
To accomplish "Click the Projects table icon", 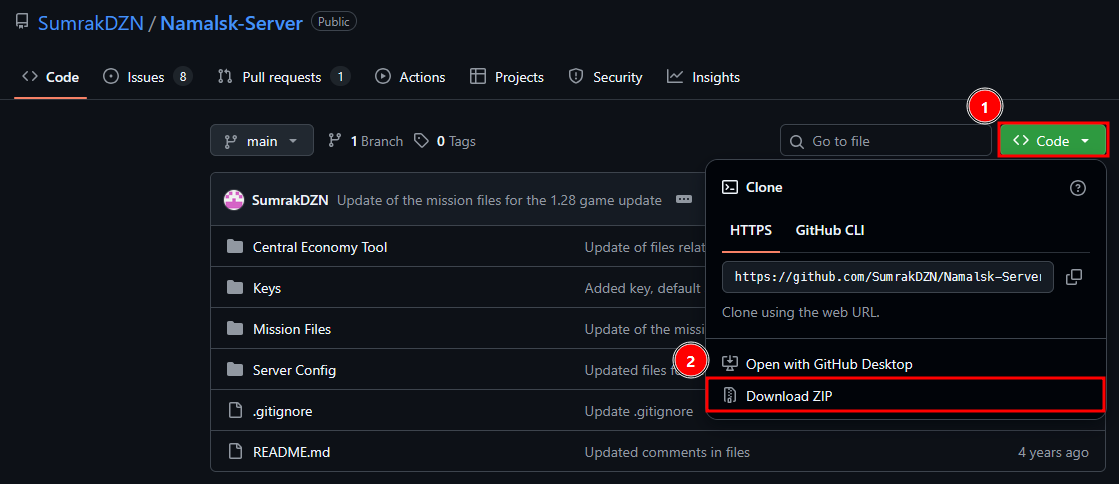I will [478, 76].
